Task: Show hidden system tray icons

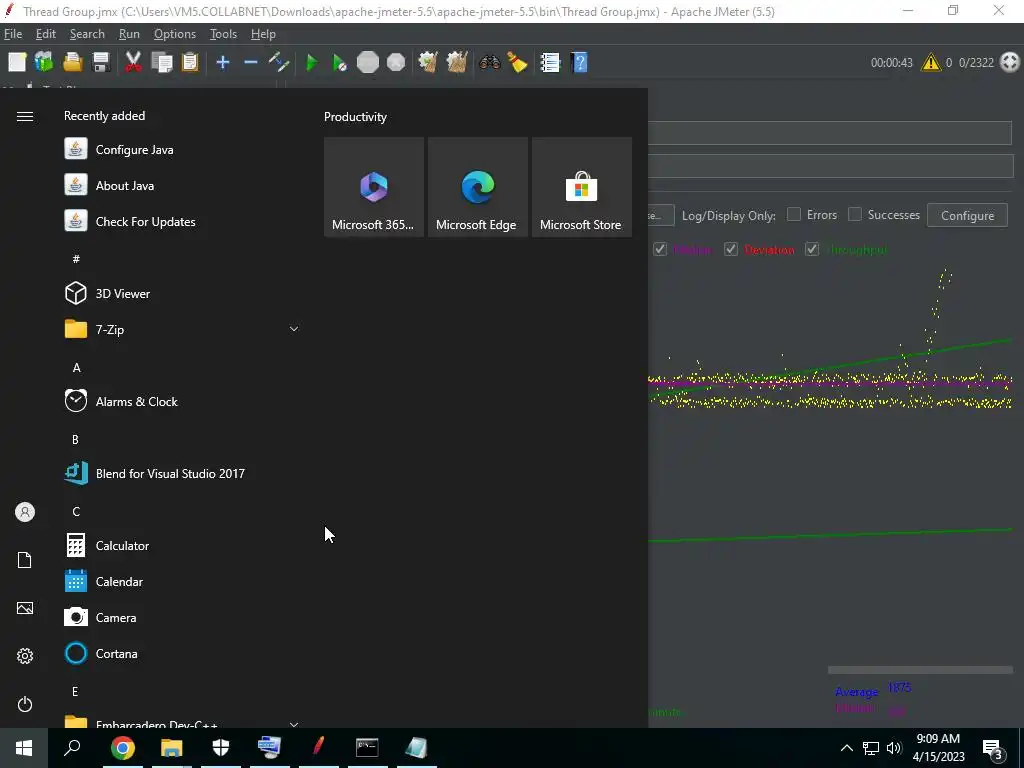Action: point(846,748)
